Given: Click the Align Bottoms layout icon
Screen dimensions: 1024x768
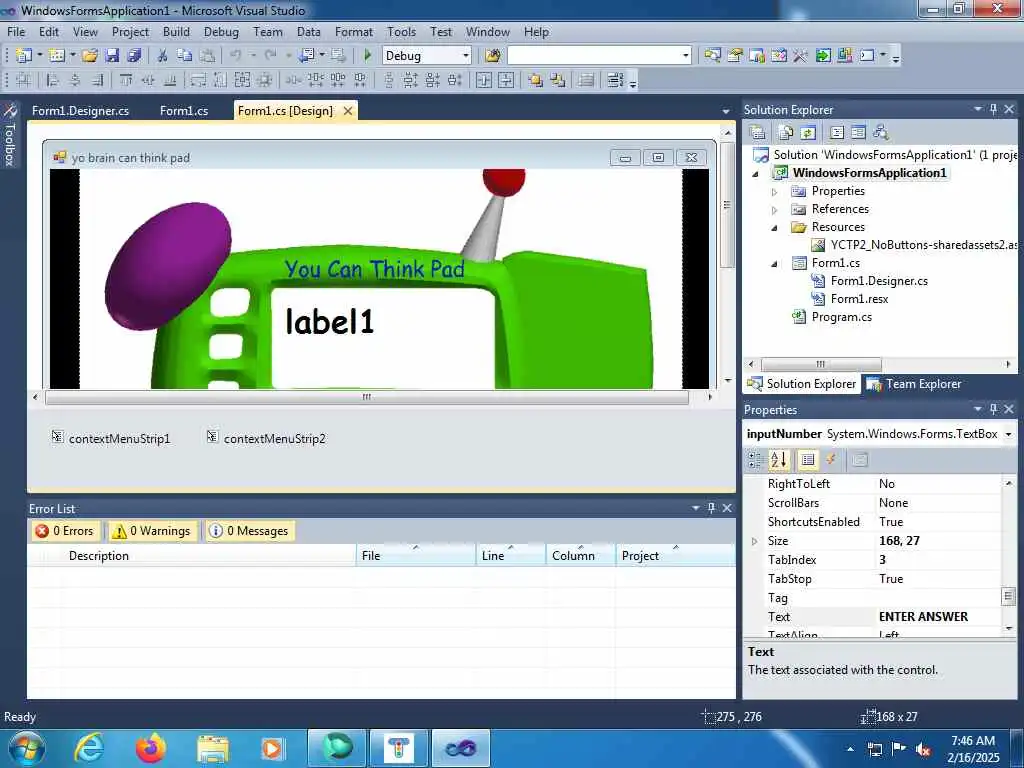Looking at the screenshot, I should [170, 80].
